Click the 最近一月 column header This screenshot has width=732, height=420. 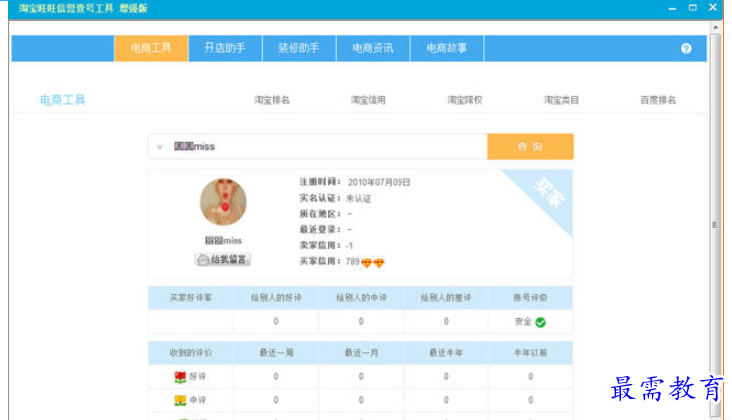pyautogui.click(x=361, y=353)
